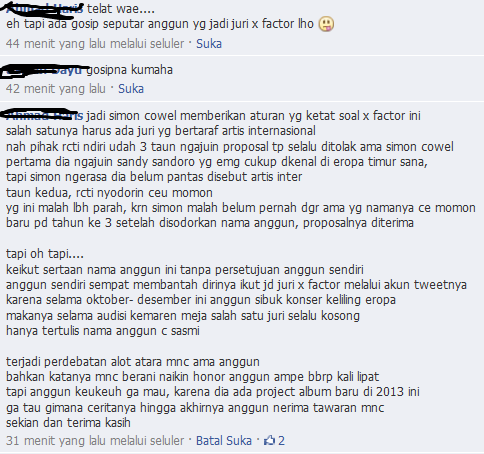Image resolution: width=484 pixels, height=454 pixels.
Task: Click the line 'taun kedua, rcti nyodorin ceu momon'
Action: coord(109,193)
